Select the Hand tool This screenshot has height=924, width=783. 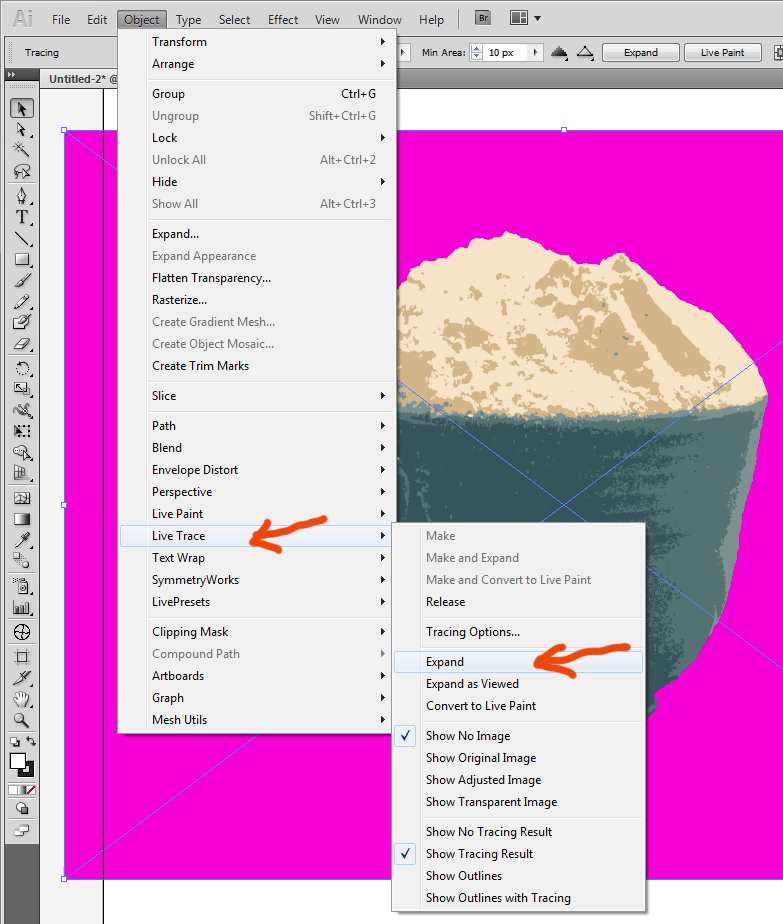coord(21,698)
